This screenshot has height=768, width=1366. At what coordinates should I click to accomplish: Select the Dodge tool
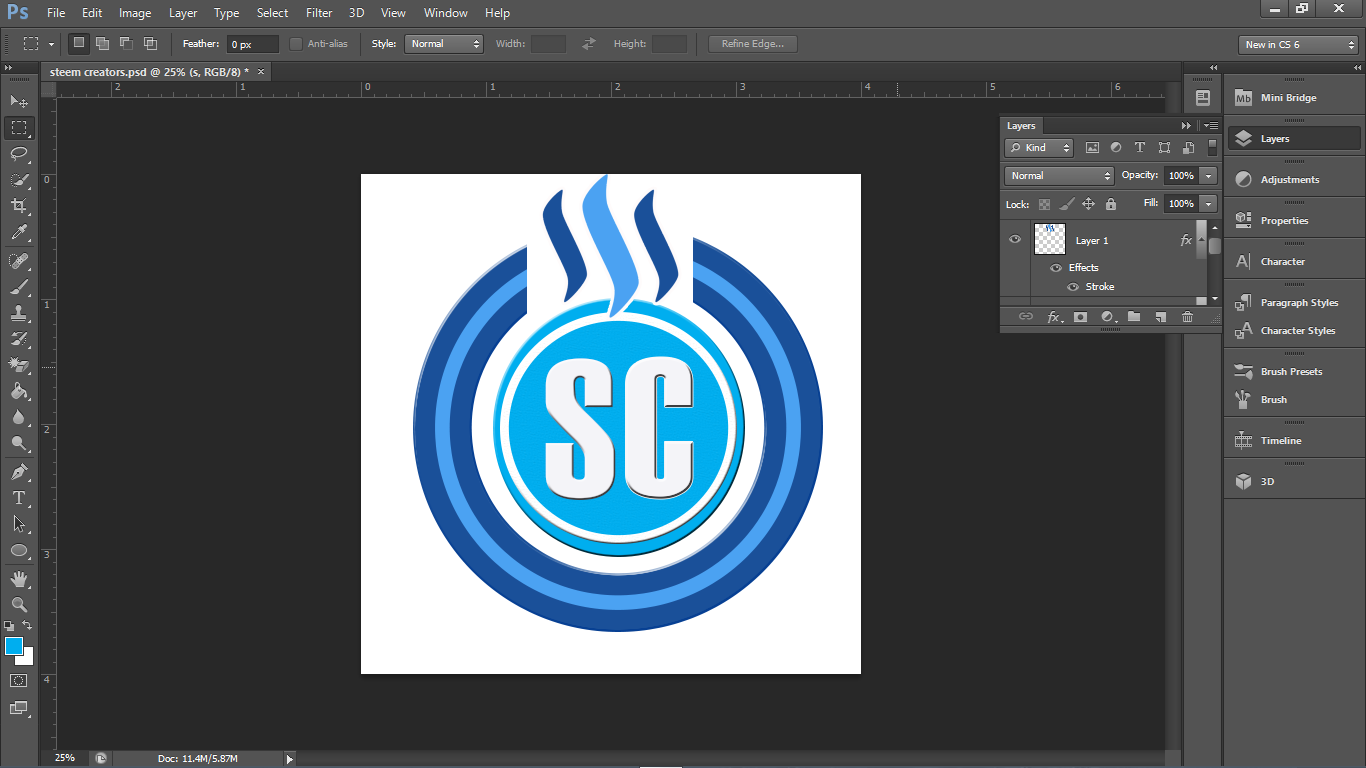pyautogui.click(x=19, y=443)
